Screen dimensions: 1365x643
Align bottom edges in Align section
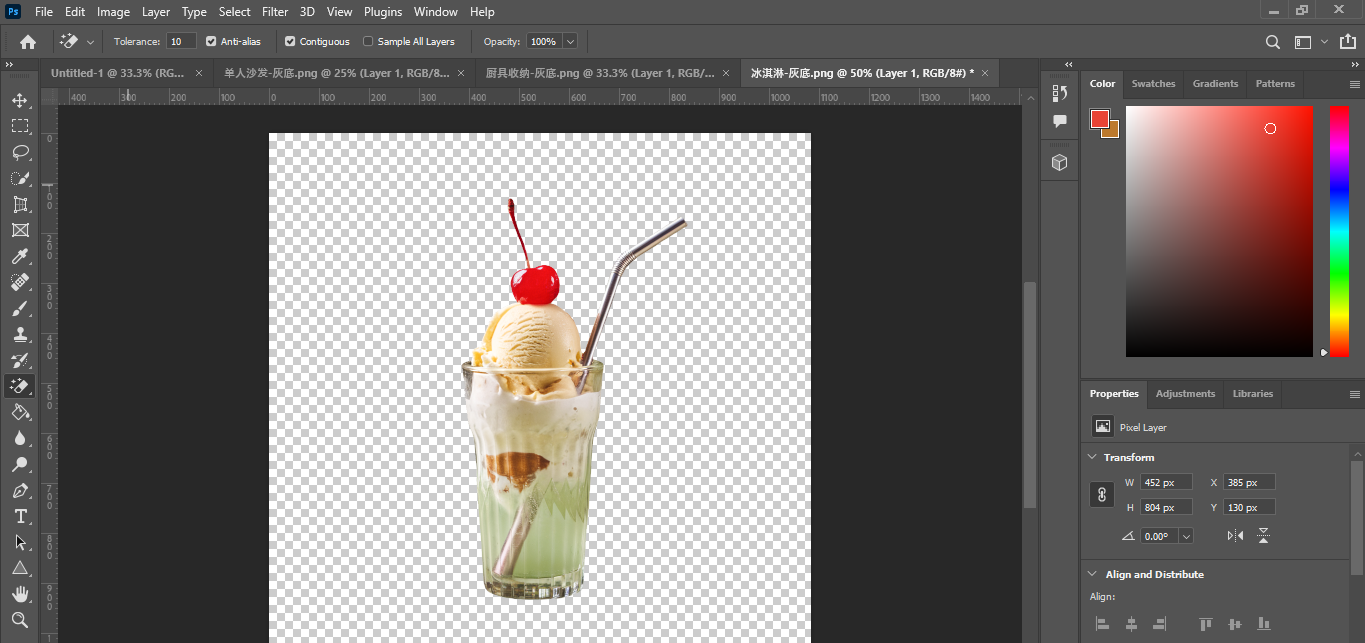click(x=1263, y=624)
